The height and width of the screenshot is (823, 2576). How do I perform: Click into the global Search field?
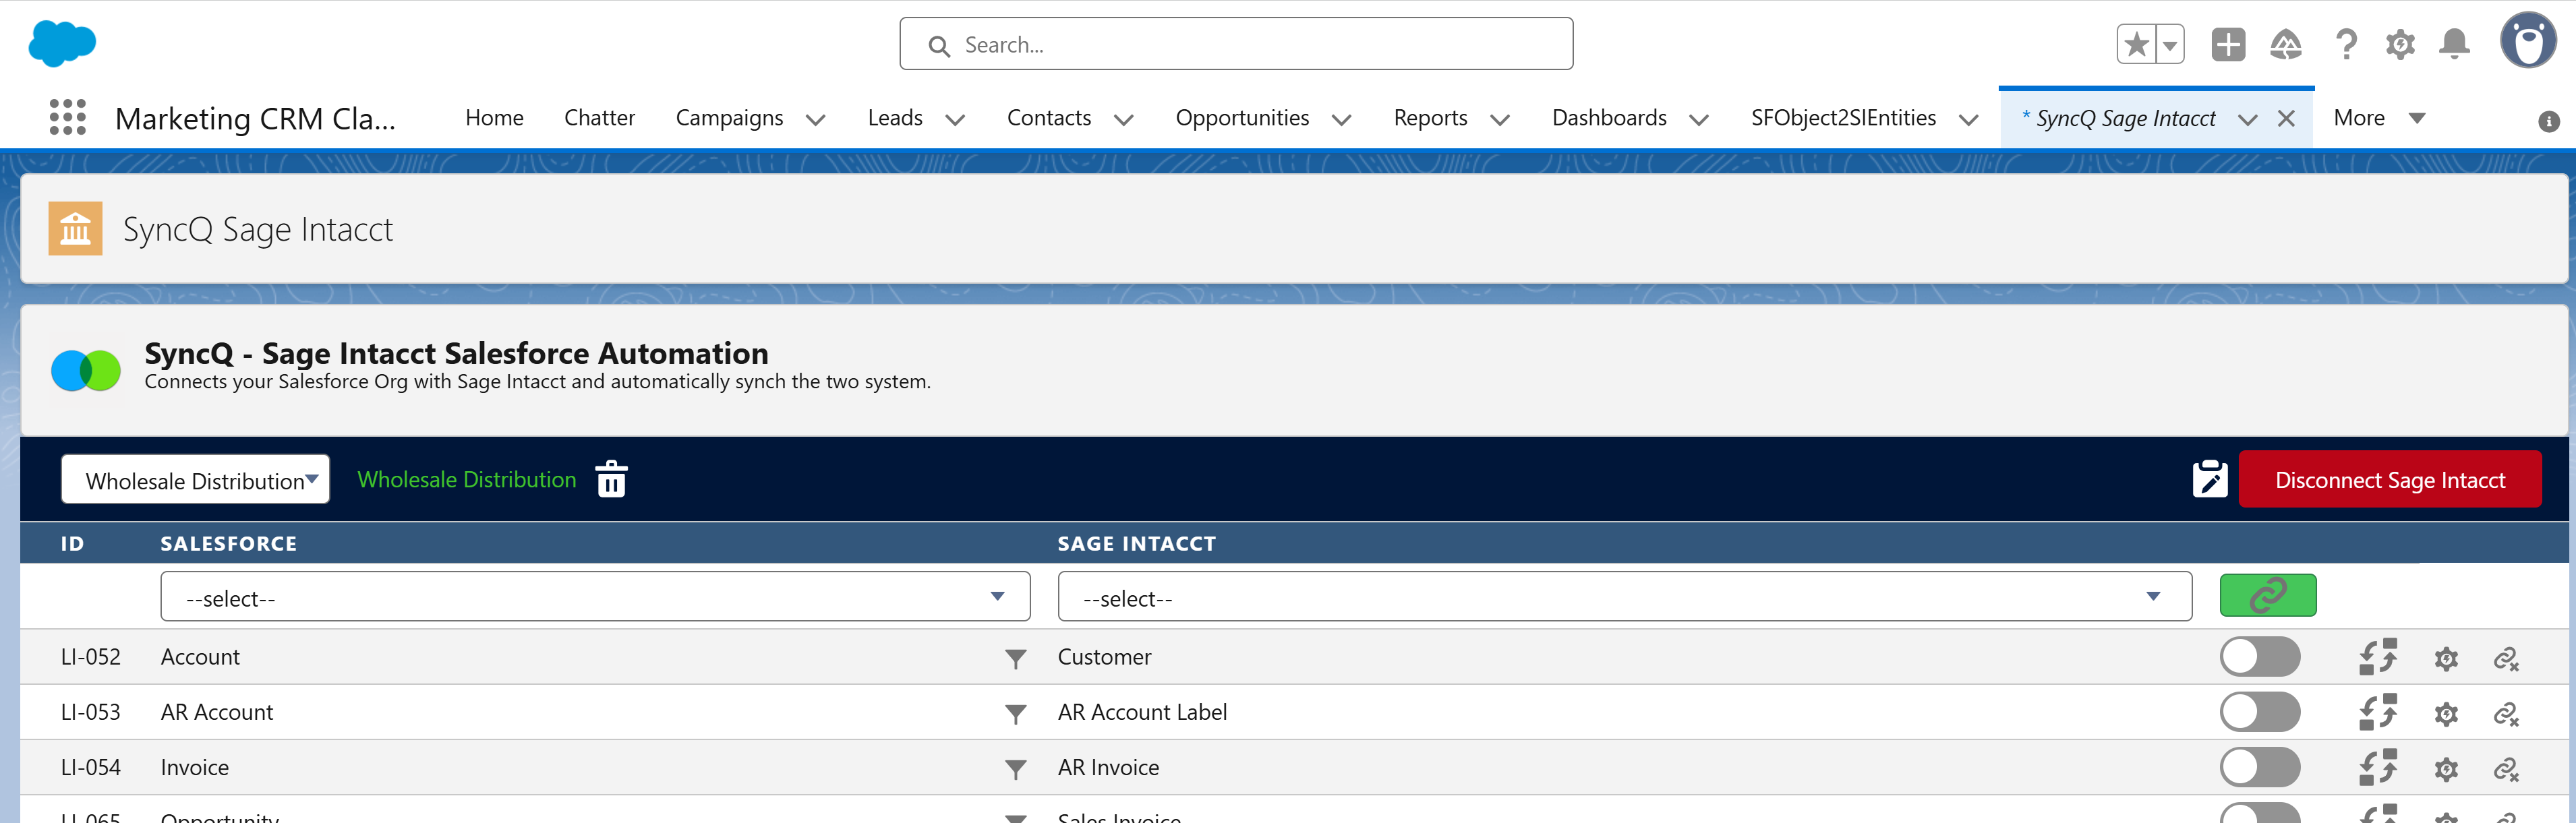point(1236,44)
